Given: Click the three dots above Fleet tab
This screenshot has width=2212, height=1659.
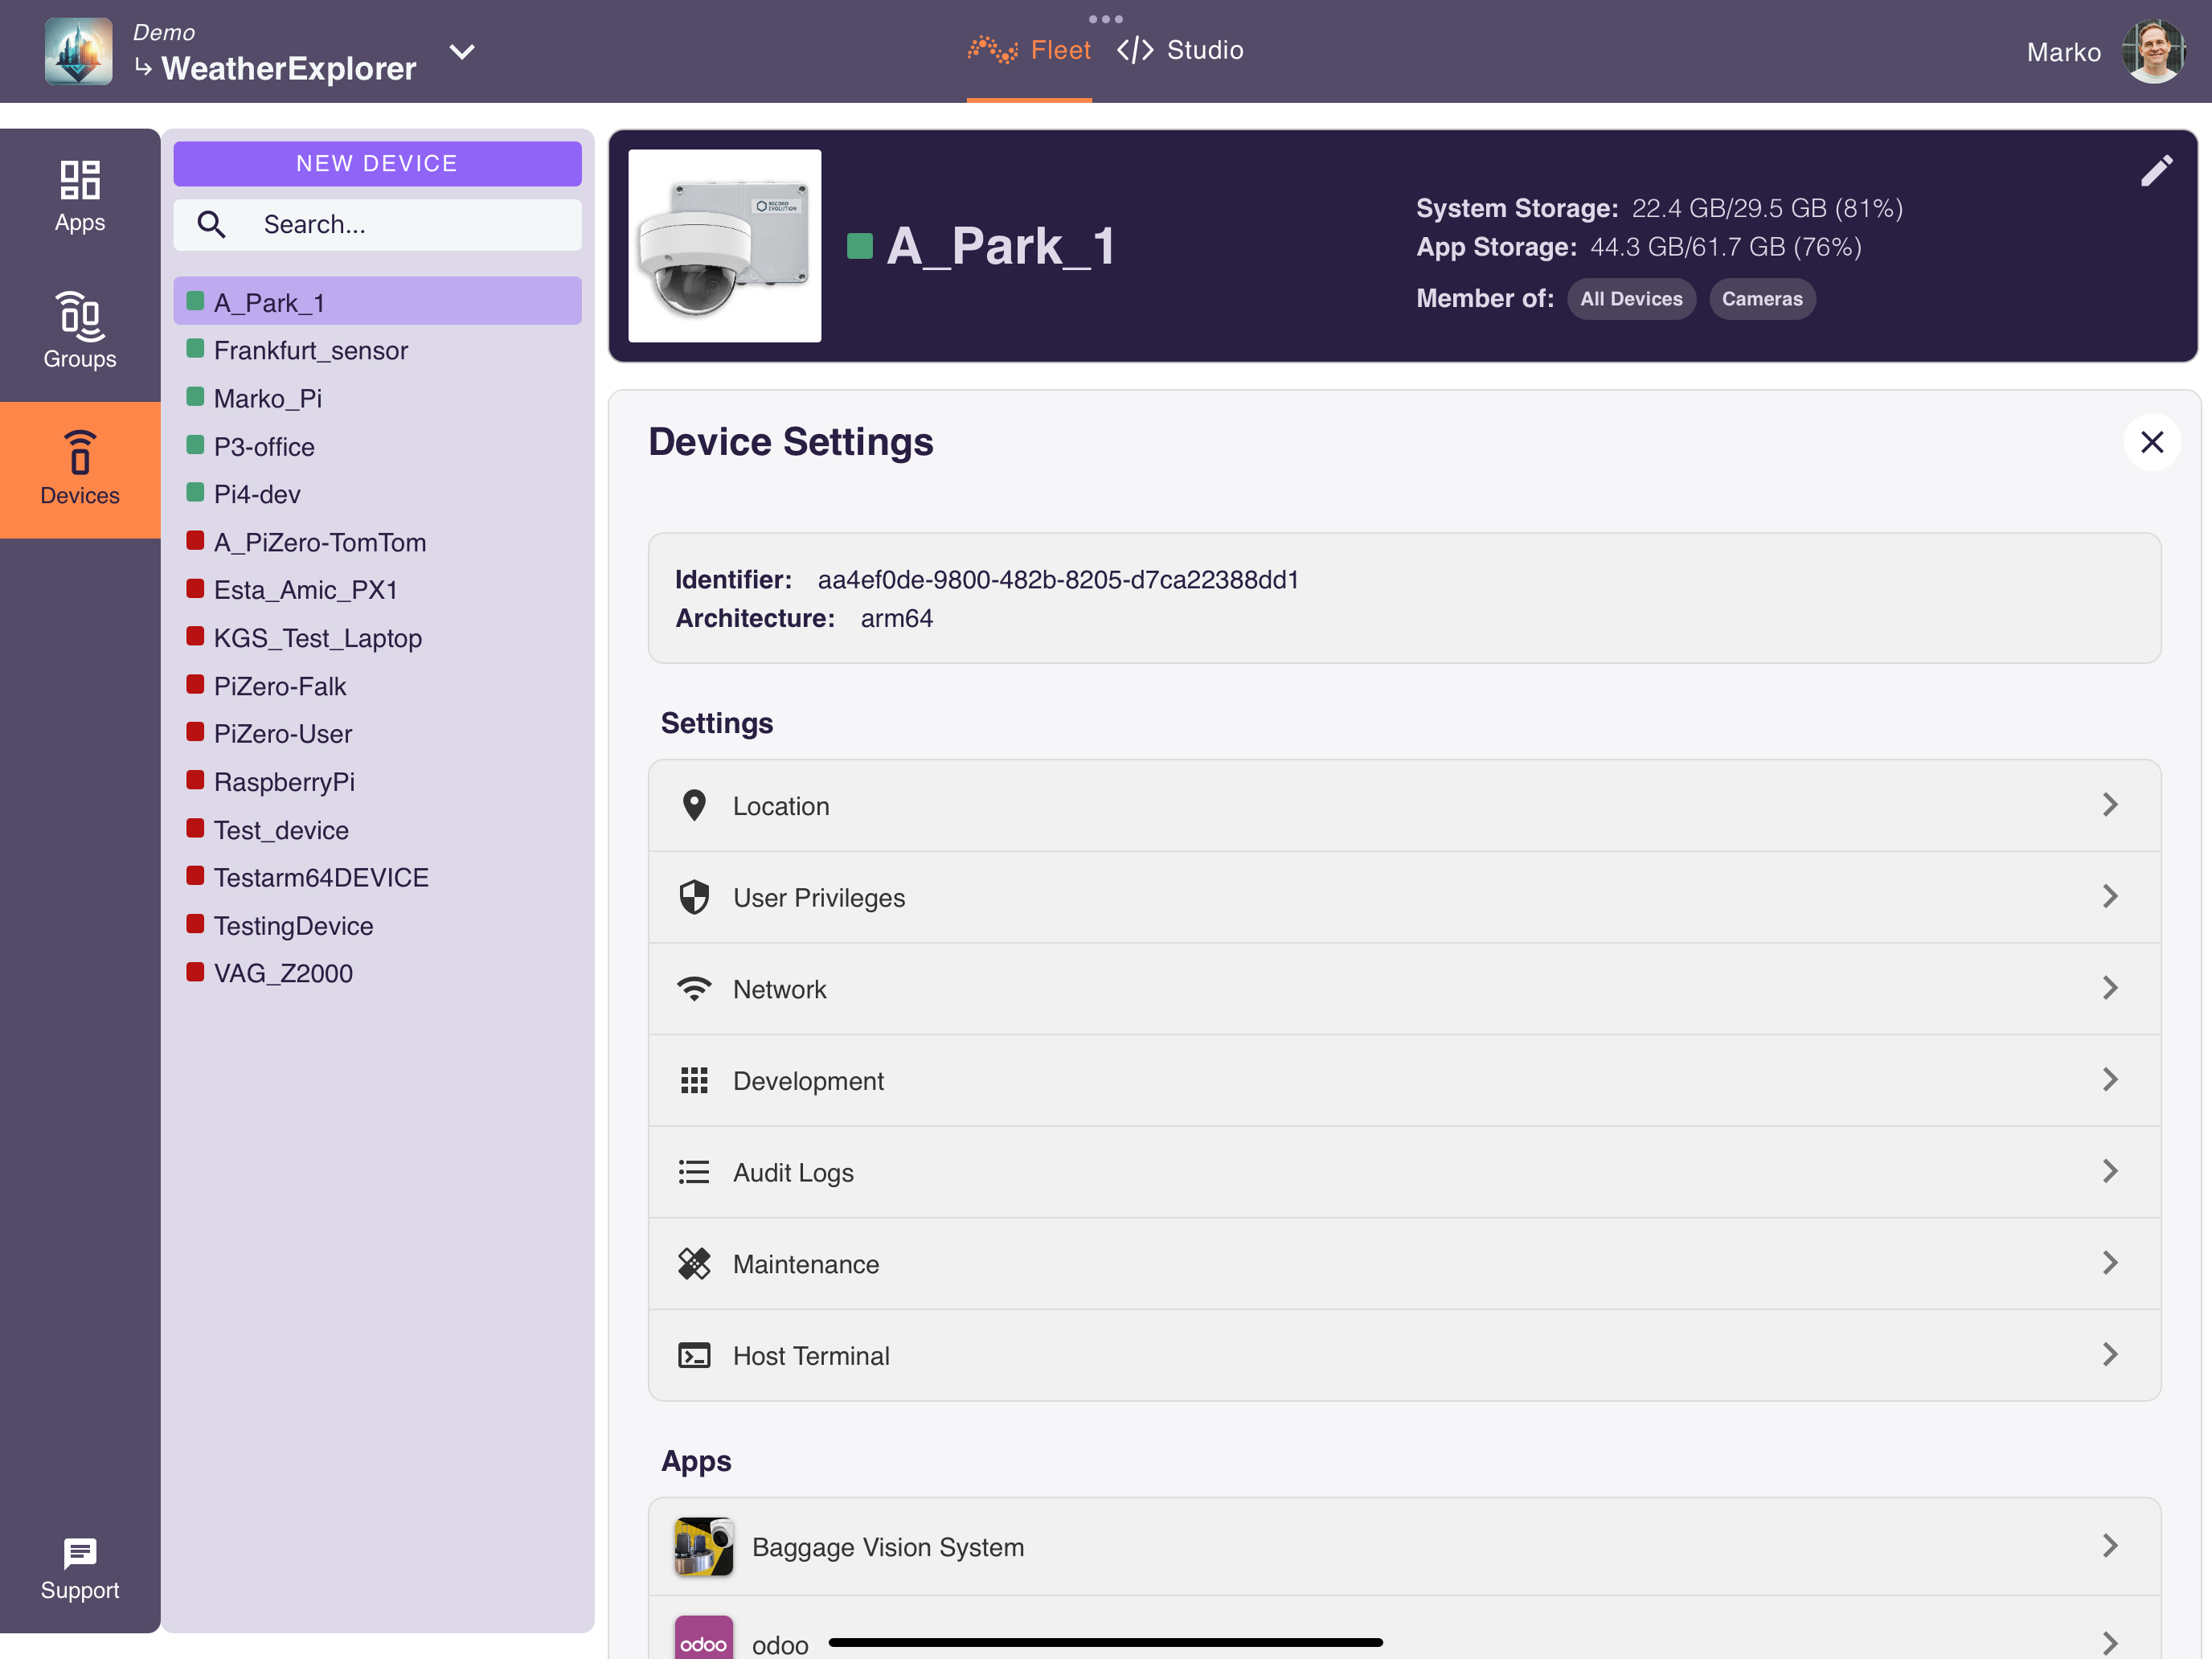Looking at the screenshot, I should (1105, 18).
